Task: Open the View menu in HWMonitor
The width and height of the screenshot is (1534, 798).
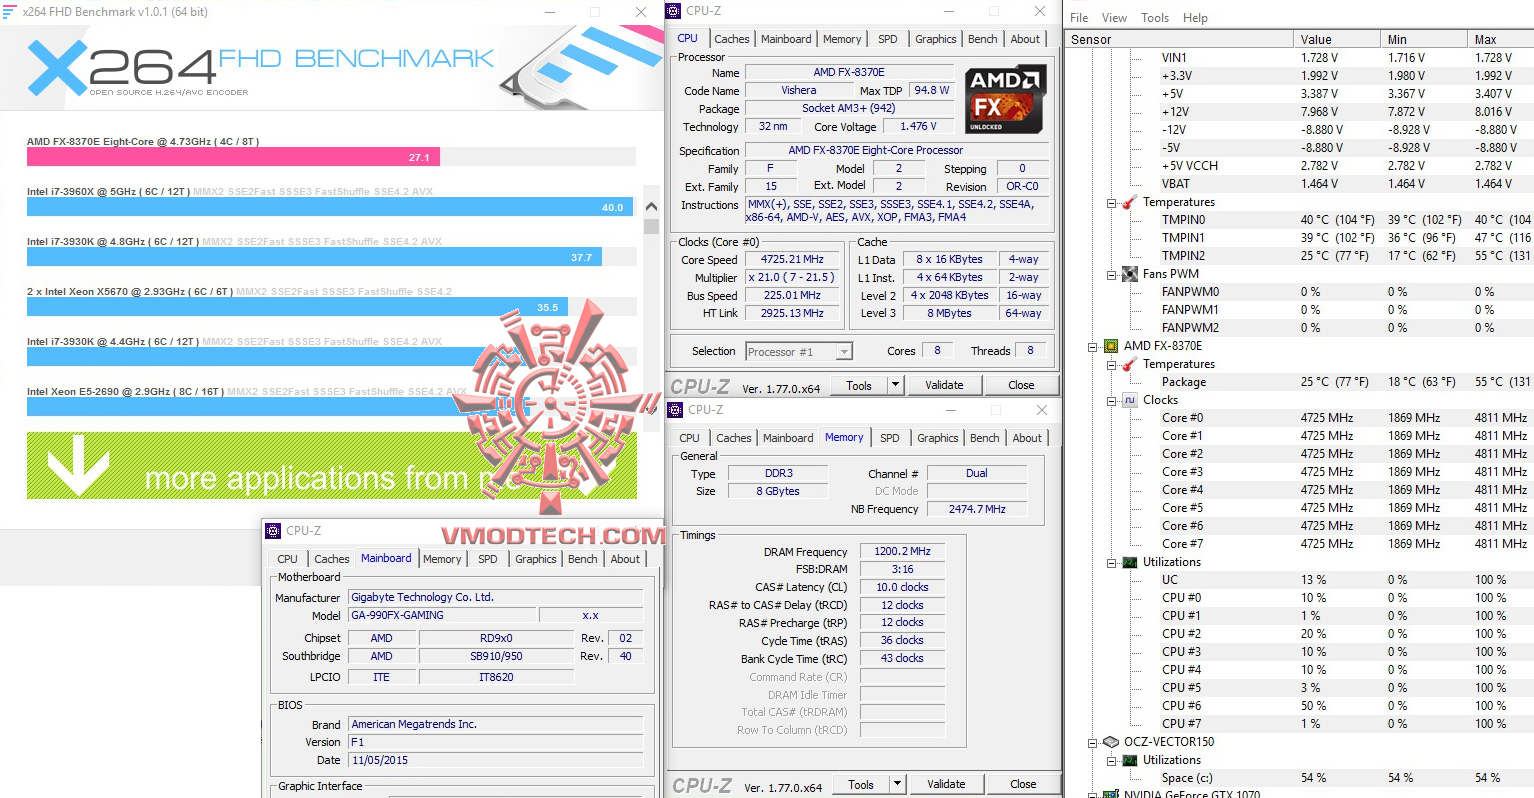Action: point(1114,18)
